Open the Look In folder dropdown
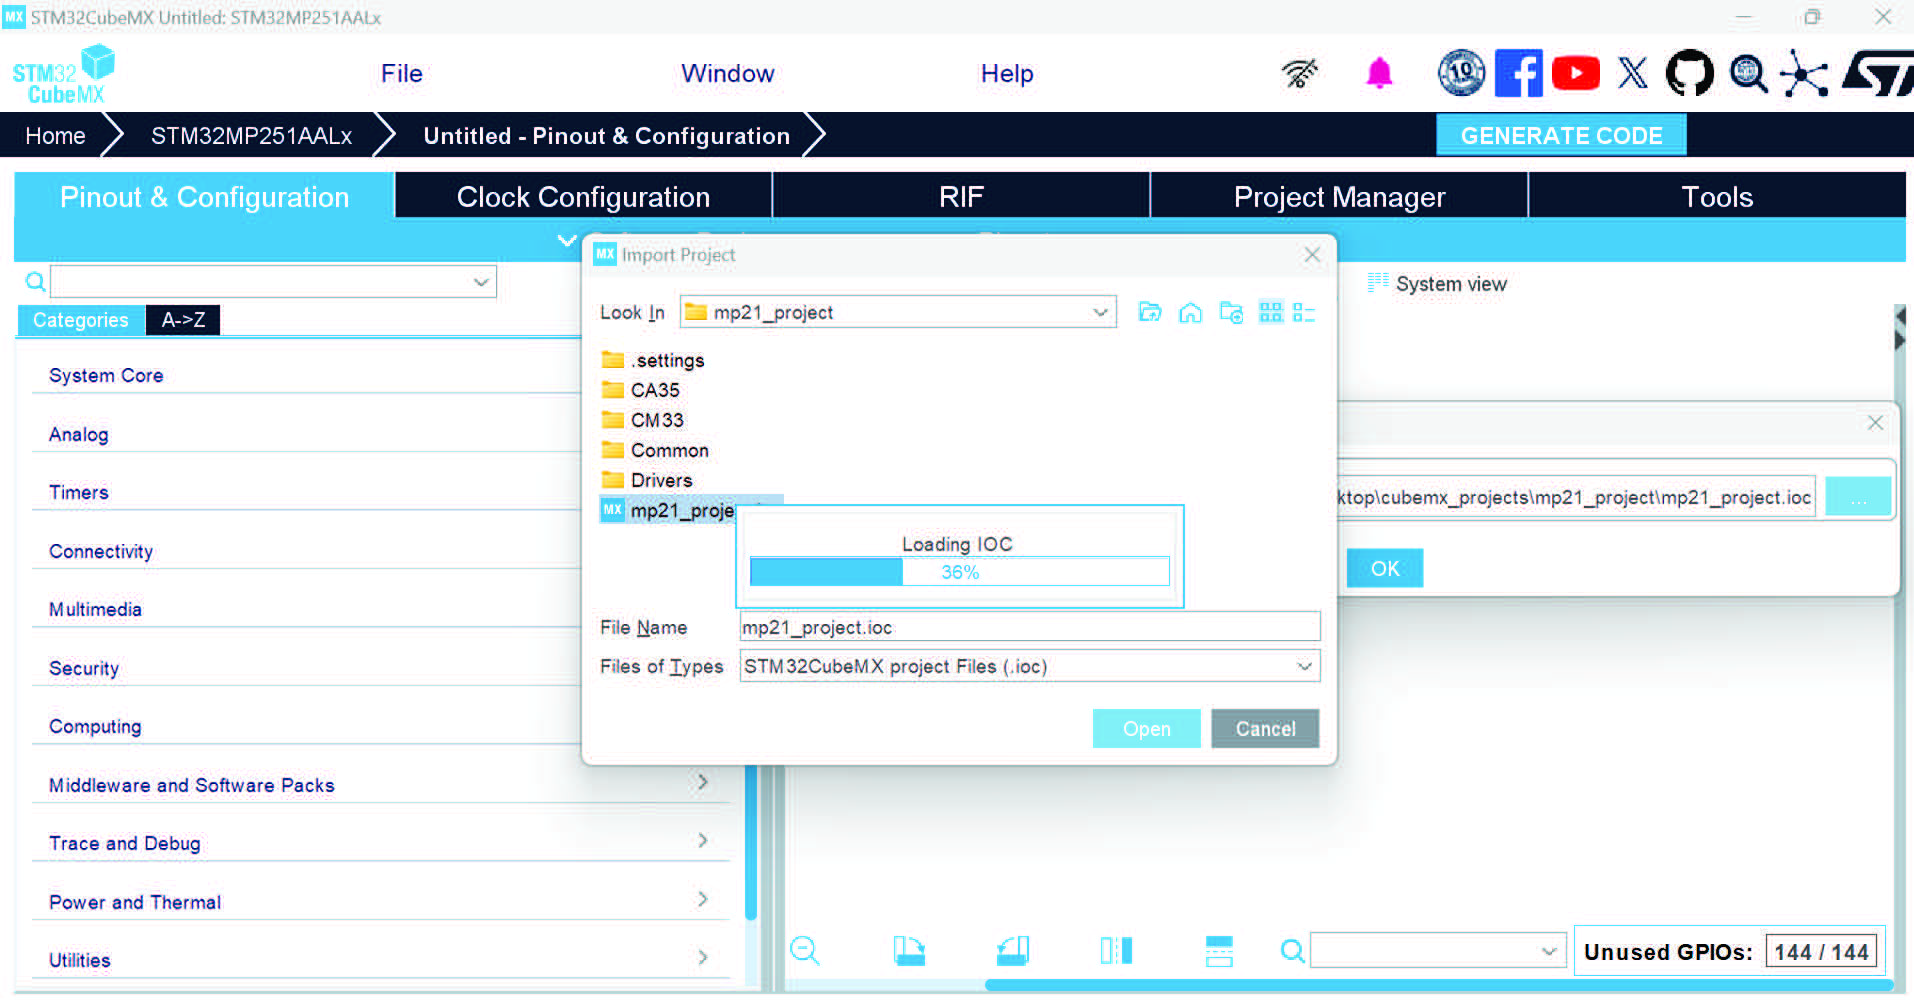Viewport: 1914px width, 1000px height. pos(1100,312)
